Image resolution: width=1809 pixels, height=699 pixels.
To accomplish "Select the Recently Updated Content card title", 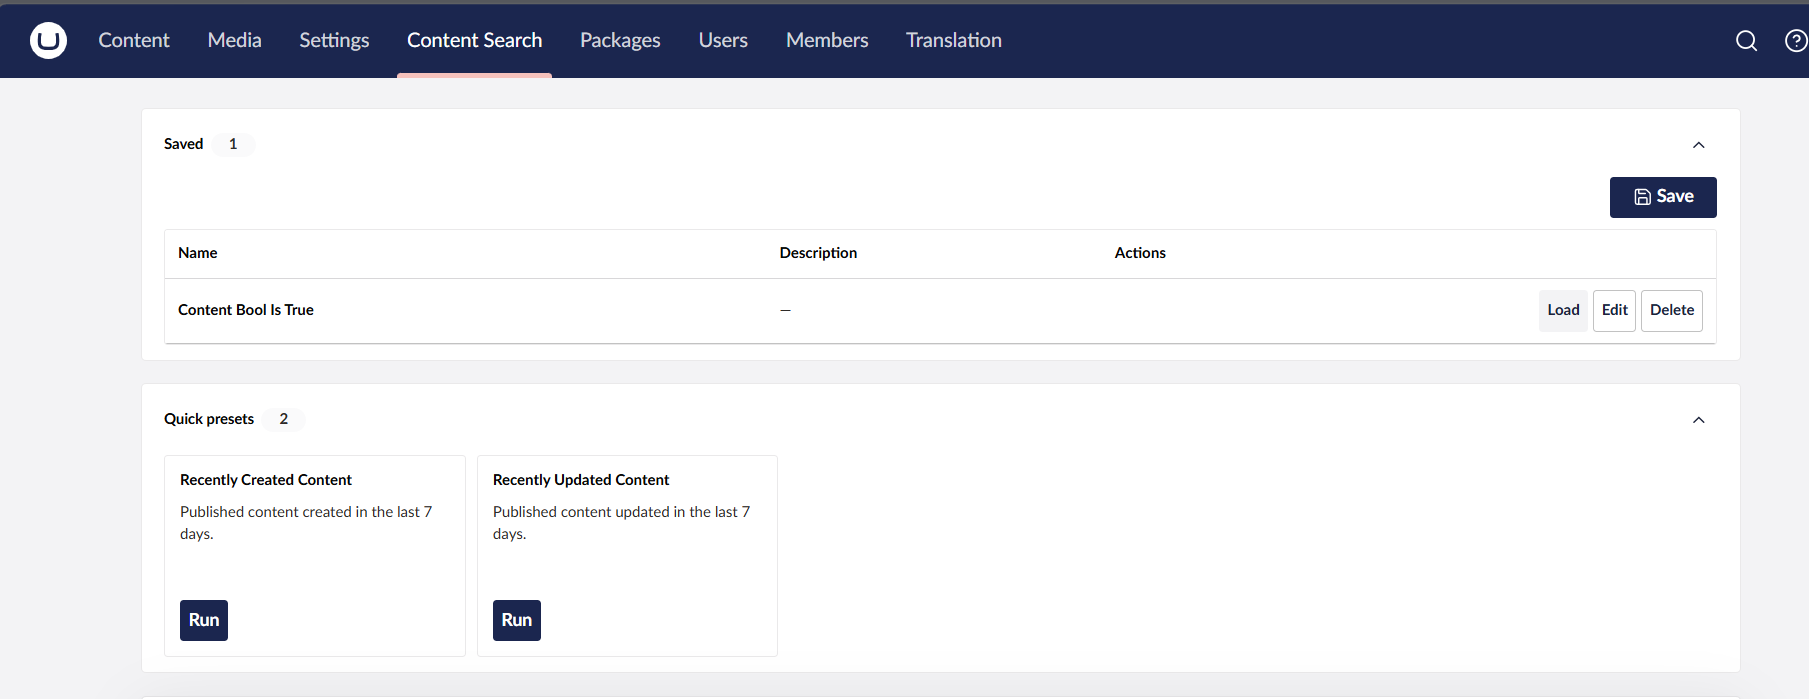I will pos(581,480).
